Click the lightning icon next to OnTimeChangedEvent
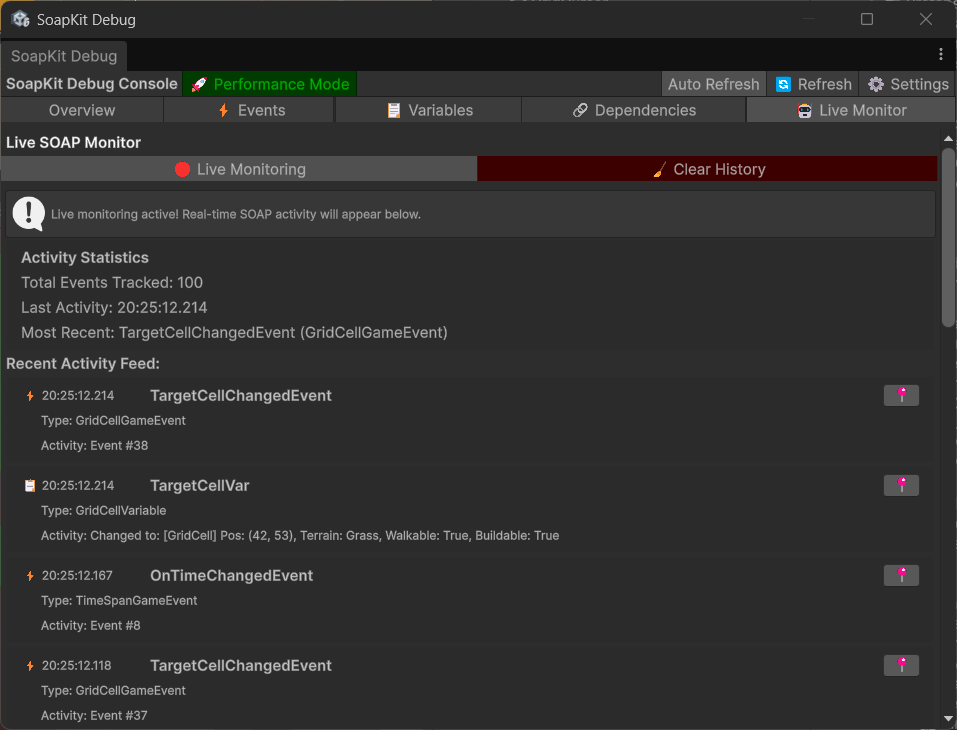957x730 pixels. pyautogui.click(x=28, y=575)
